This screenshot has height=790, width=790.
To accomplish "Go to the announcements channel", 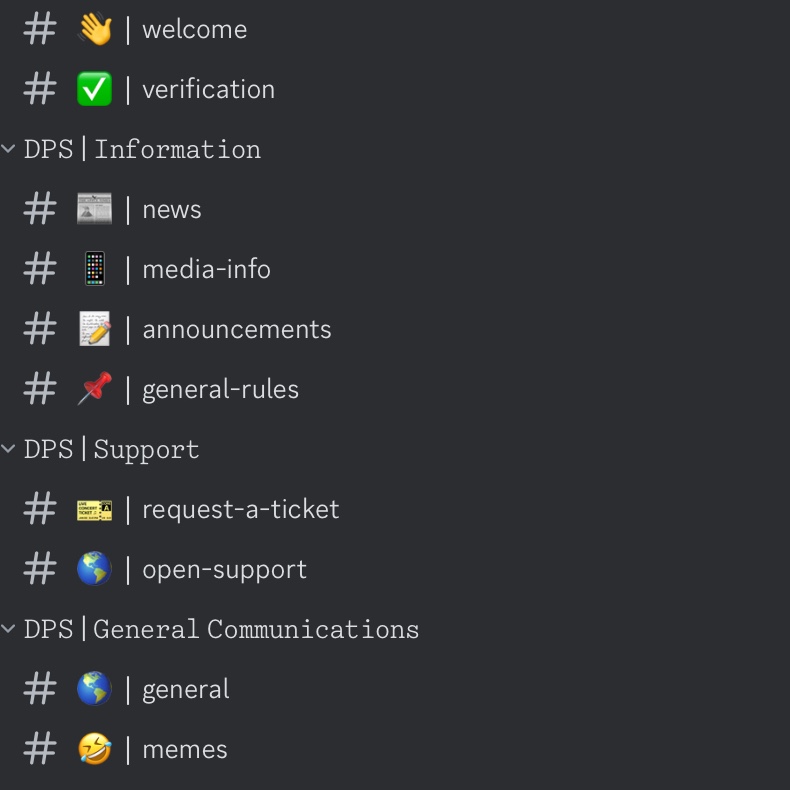I will click(236, 329).
